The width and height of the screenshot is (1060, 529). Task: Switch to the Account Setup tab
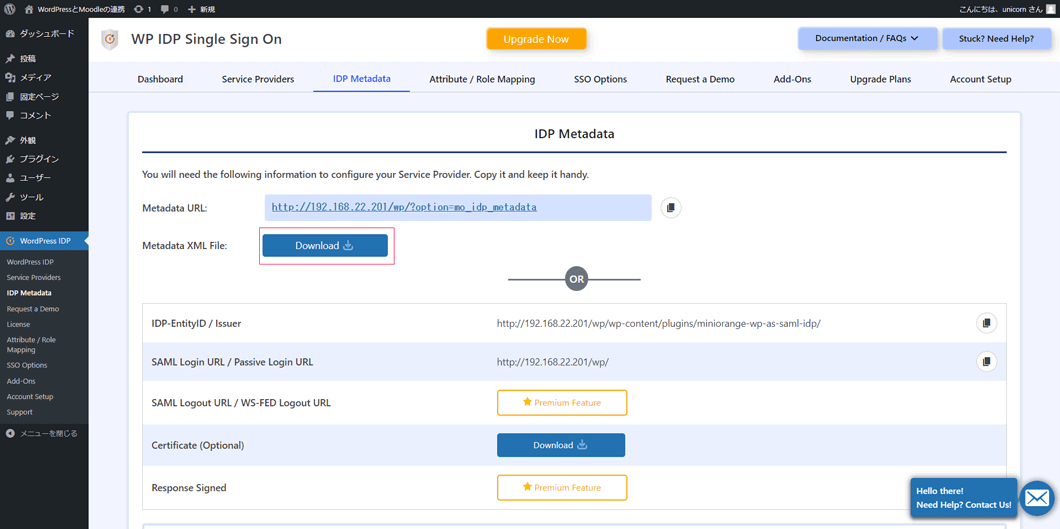980,79
